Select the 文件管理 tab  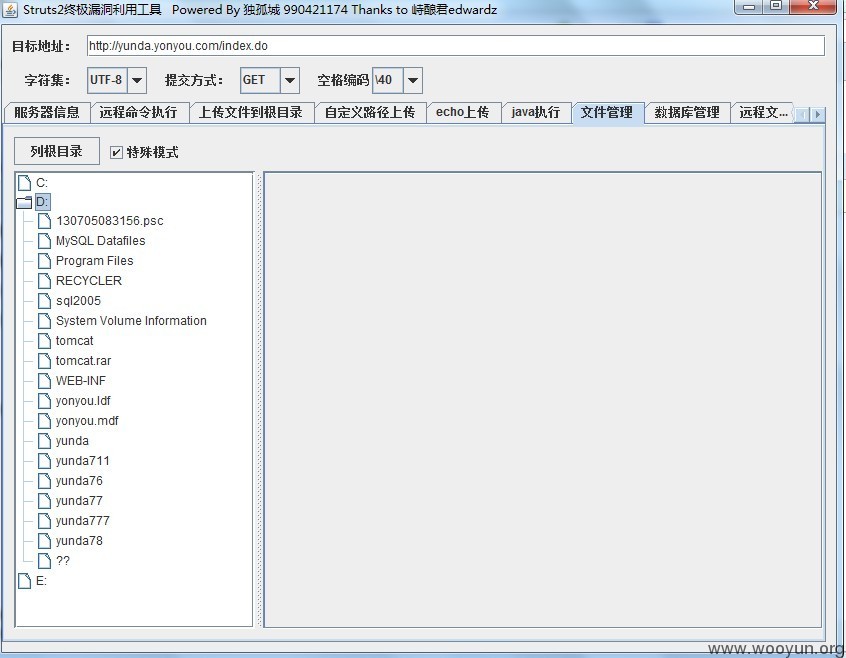[607, 112]
